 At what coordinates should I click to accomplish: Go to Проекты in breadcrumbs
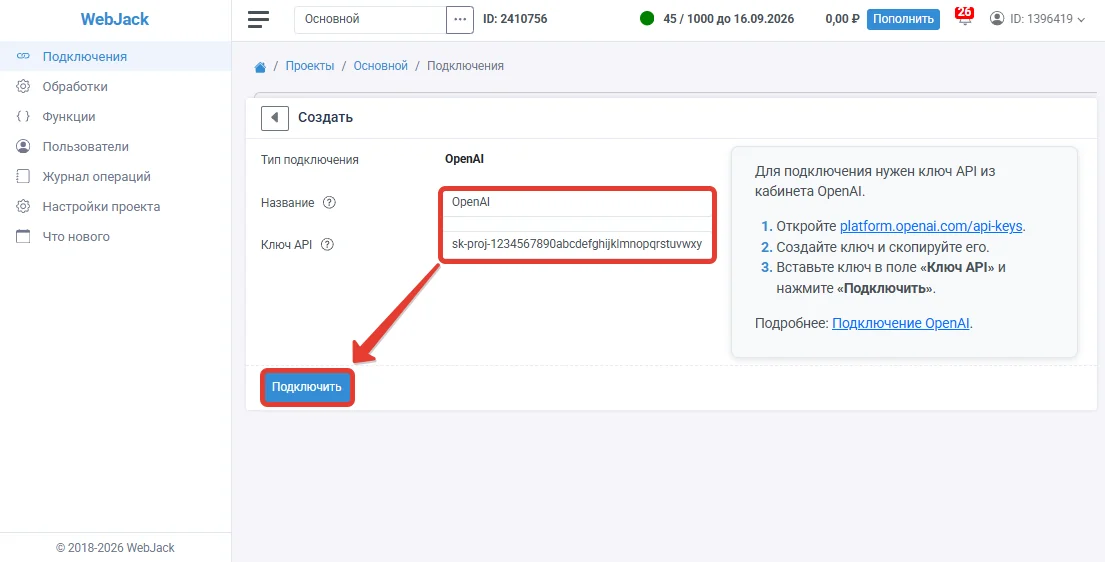310,66
